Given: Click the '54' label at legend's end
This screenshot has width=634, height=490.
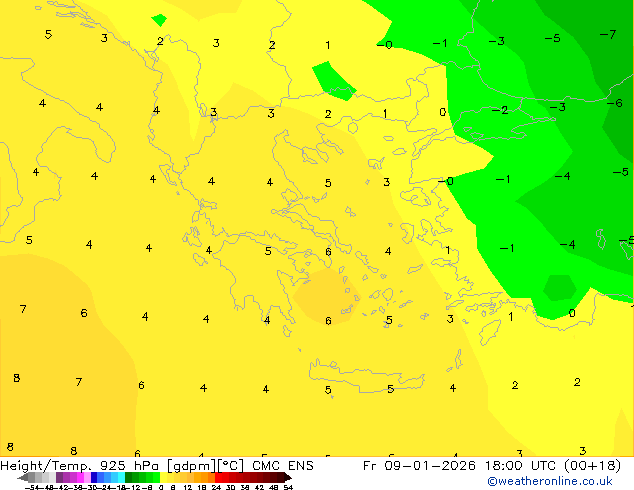Looking at the screenshot, I should click(288, 487).
